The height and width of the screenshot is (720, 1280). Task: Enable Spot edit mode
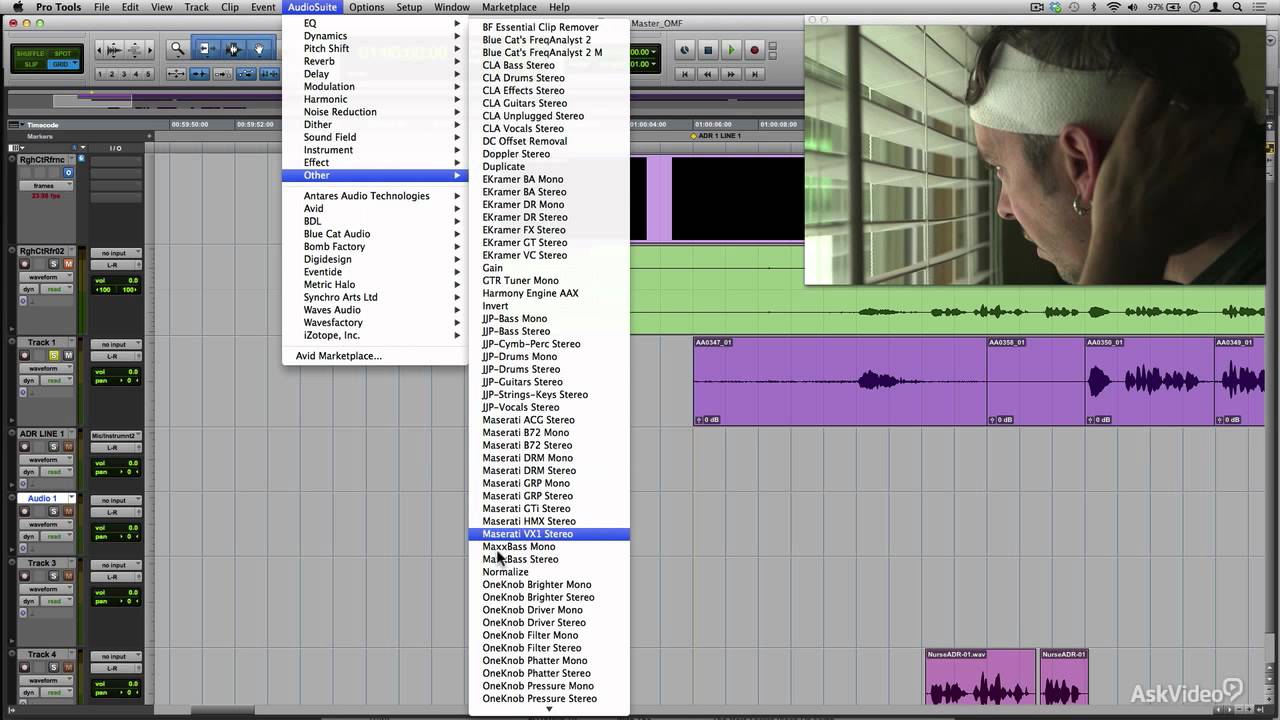pos(63,53)
